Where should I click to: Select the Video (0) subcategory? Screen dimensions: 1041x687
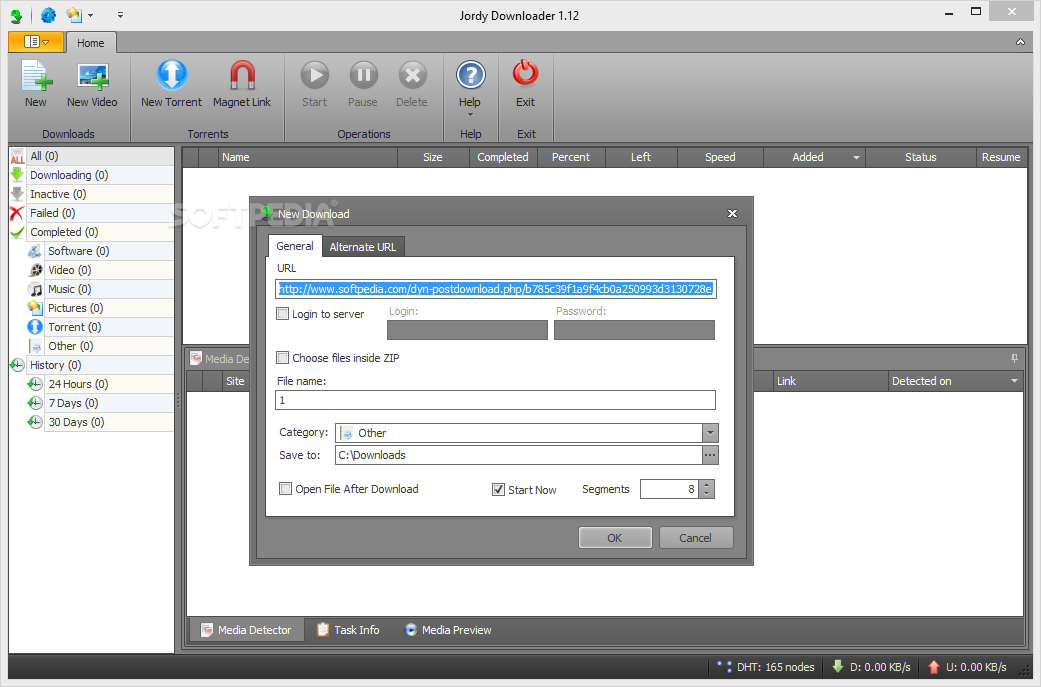click(x=100, y=270)
